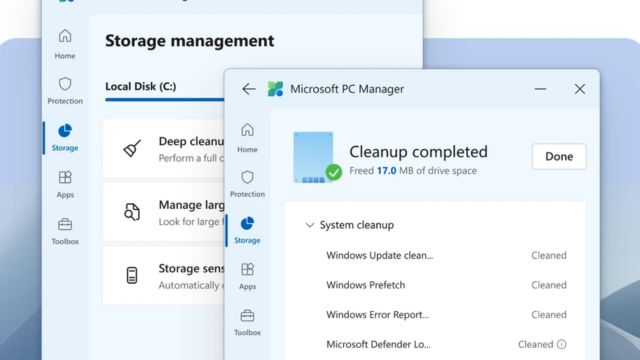Click Cleaned status for Windows Error Report
640x360 pixels.
click(549, 315)
